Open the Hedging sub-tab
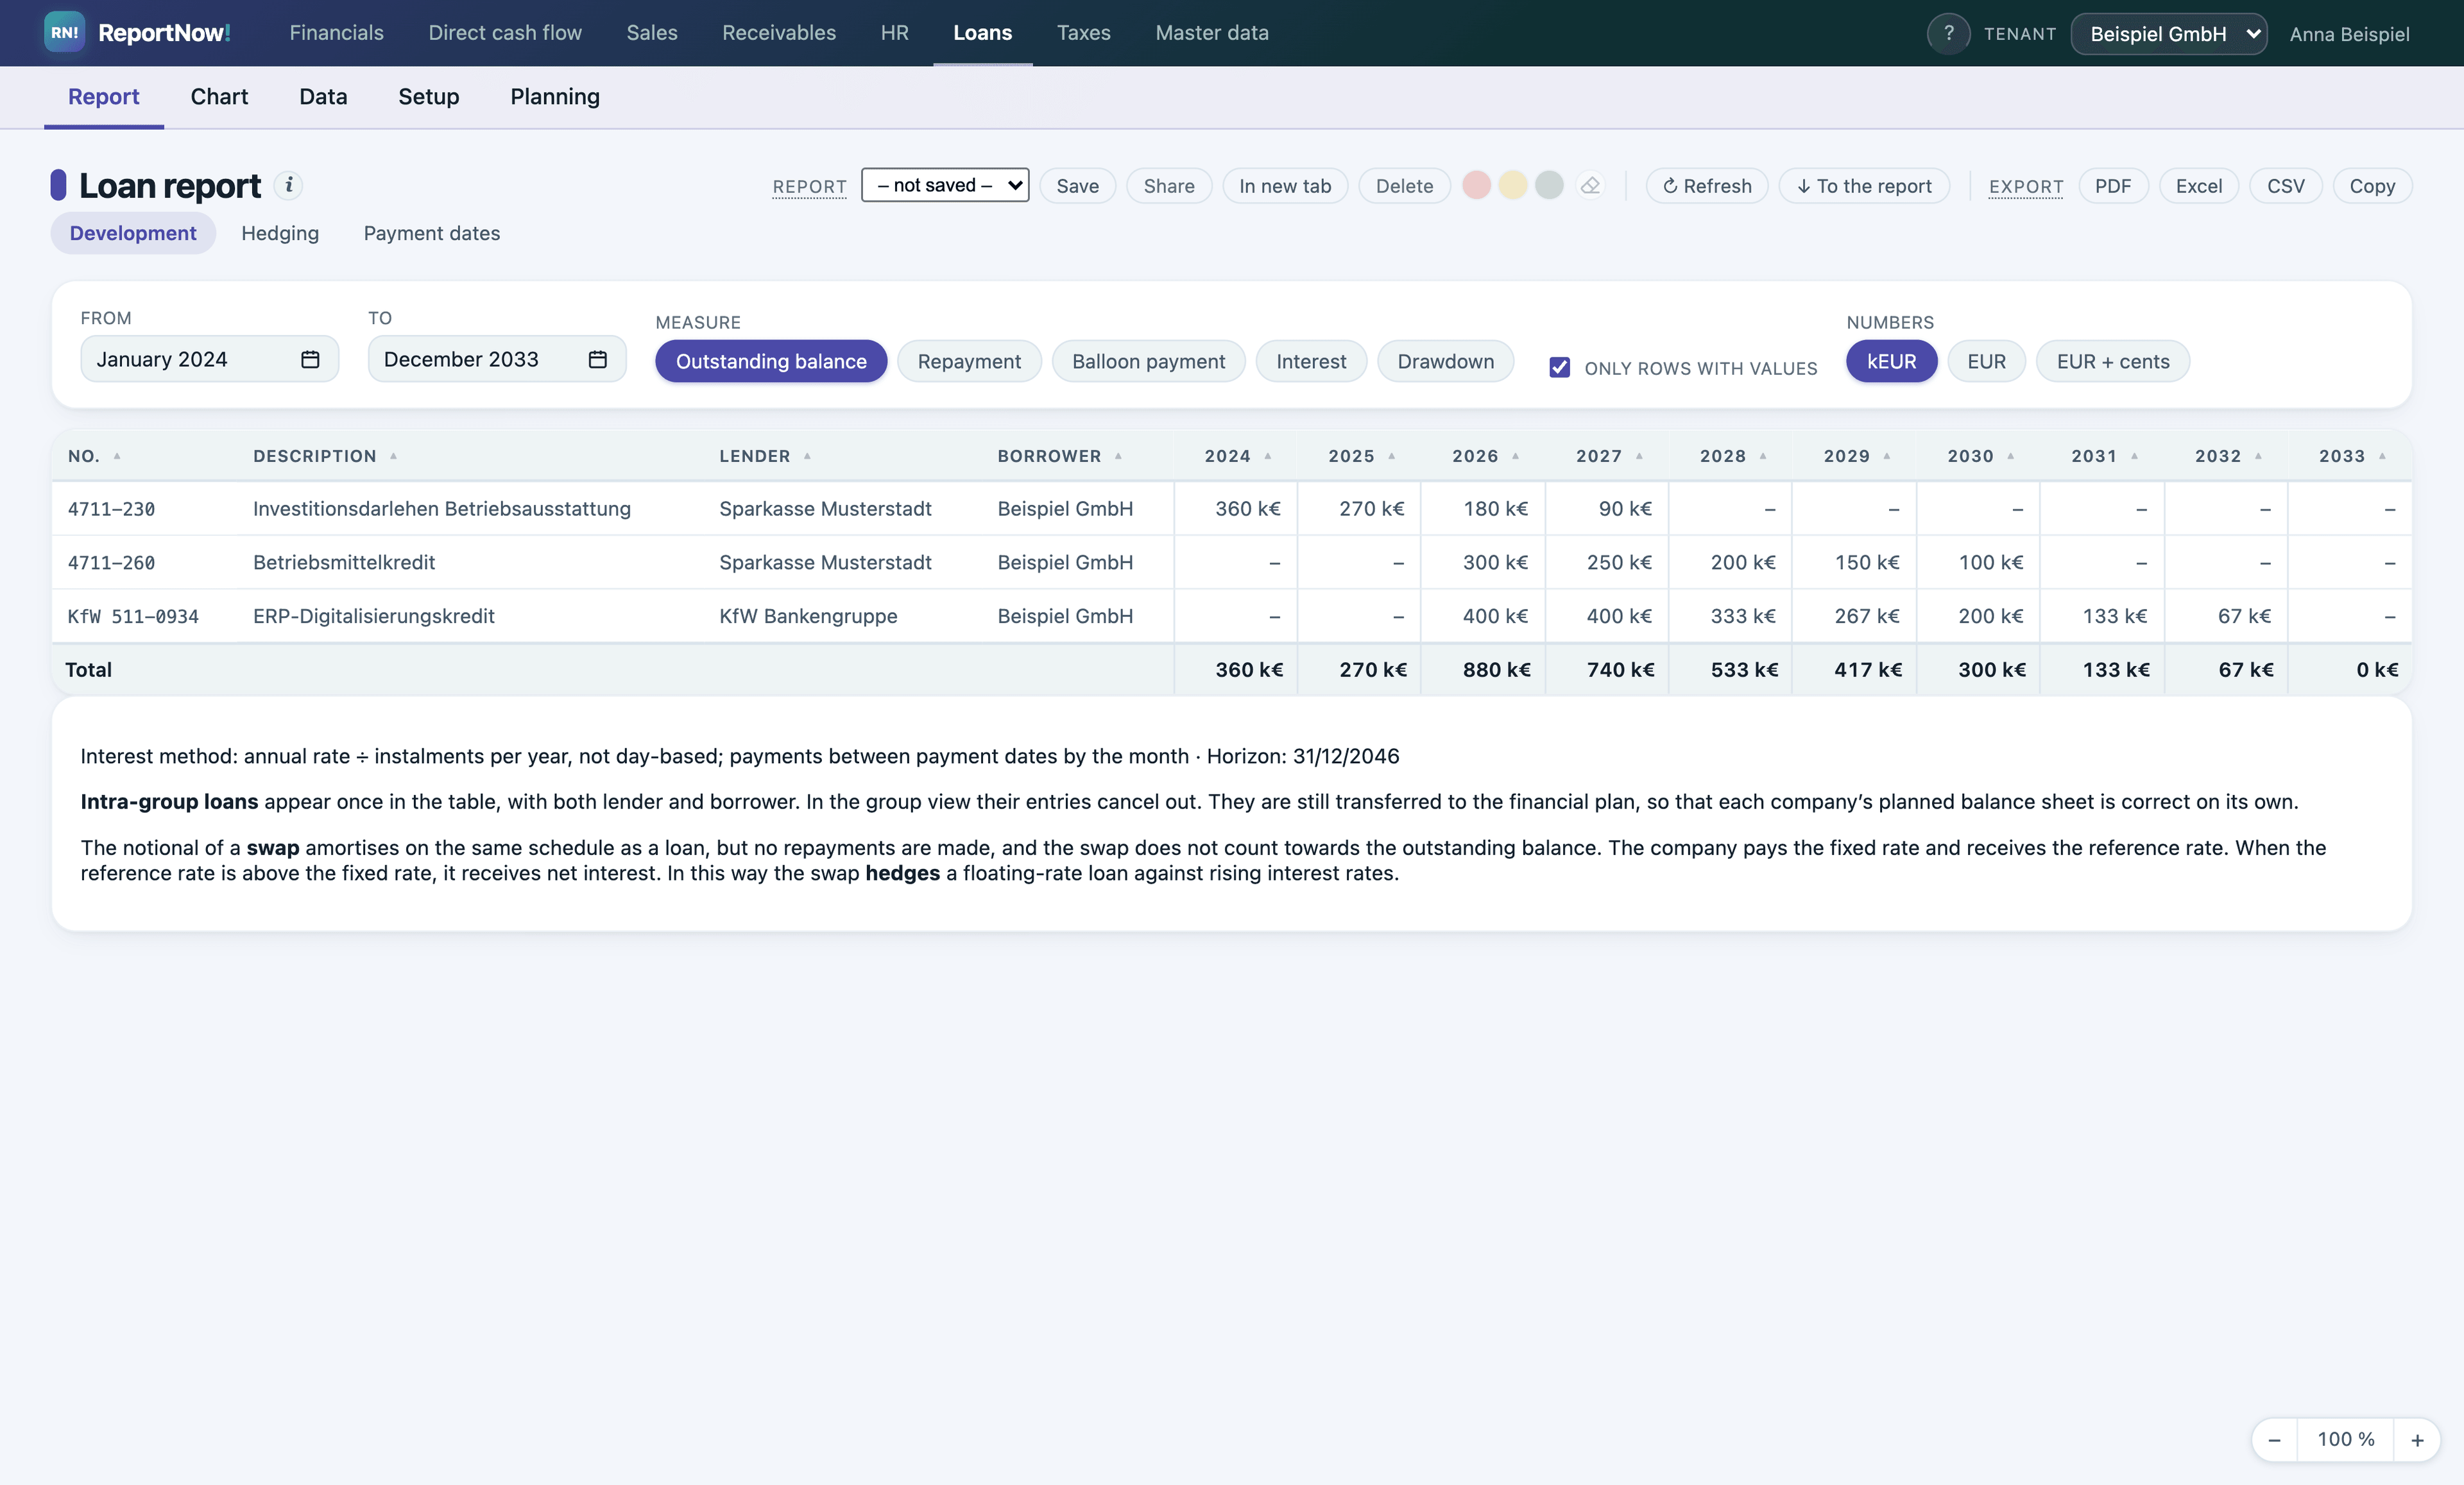This screenshot has width=2464, height=1485. (280, 233)
